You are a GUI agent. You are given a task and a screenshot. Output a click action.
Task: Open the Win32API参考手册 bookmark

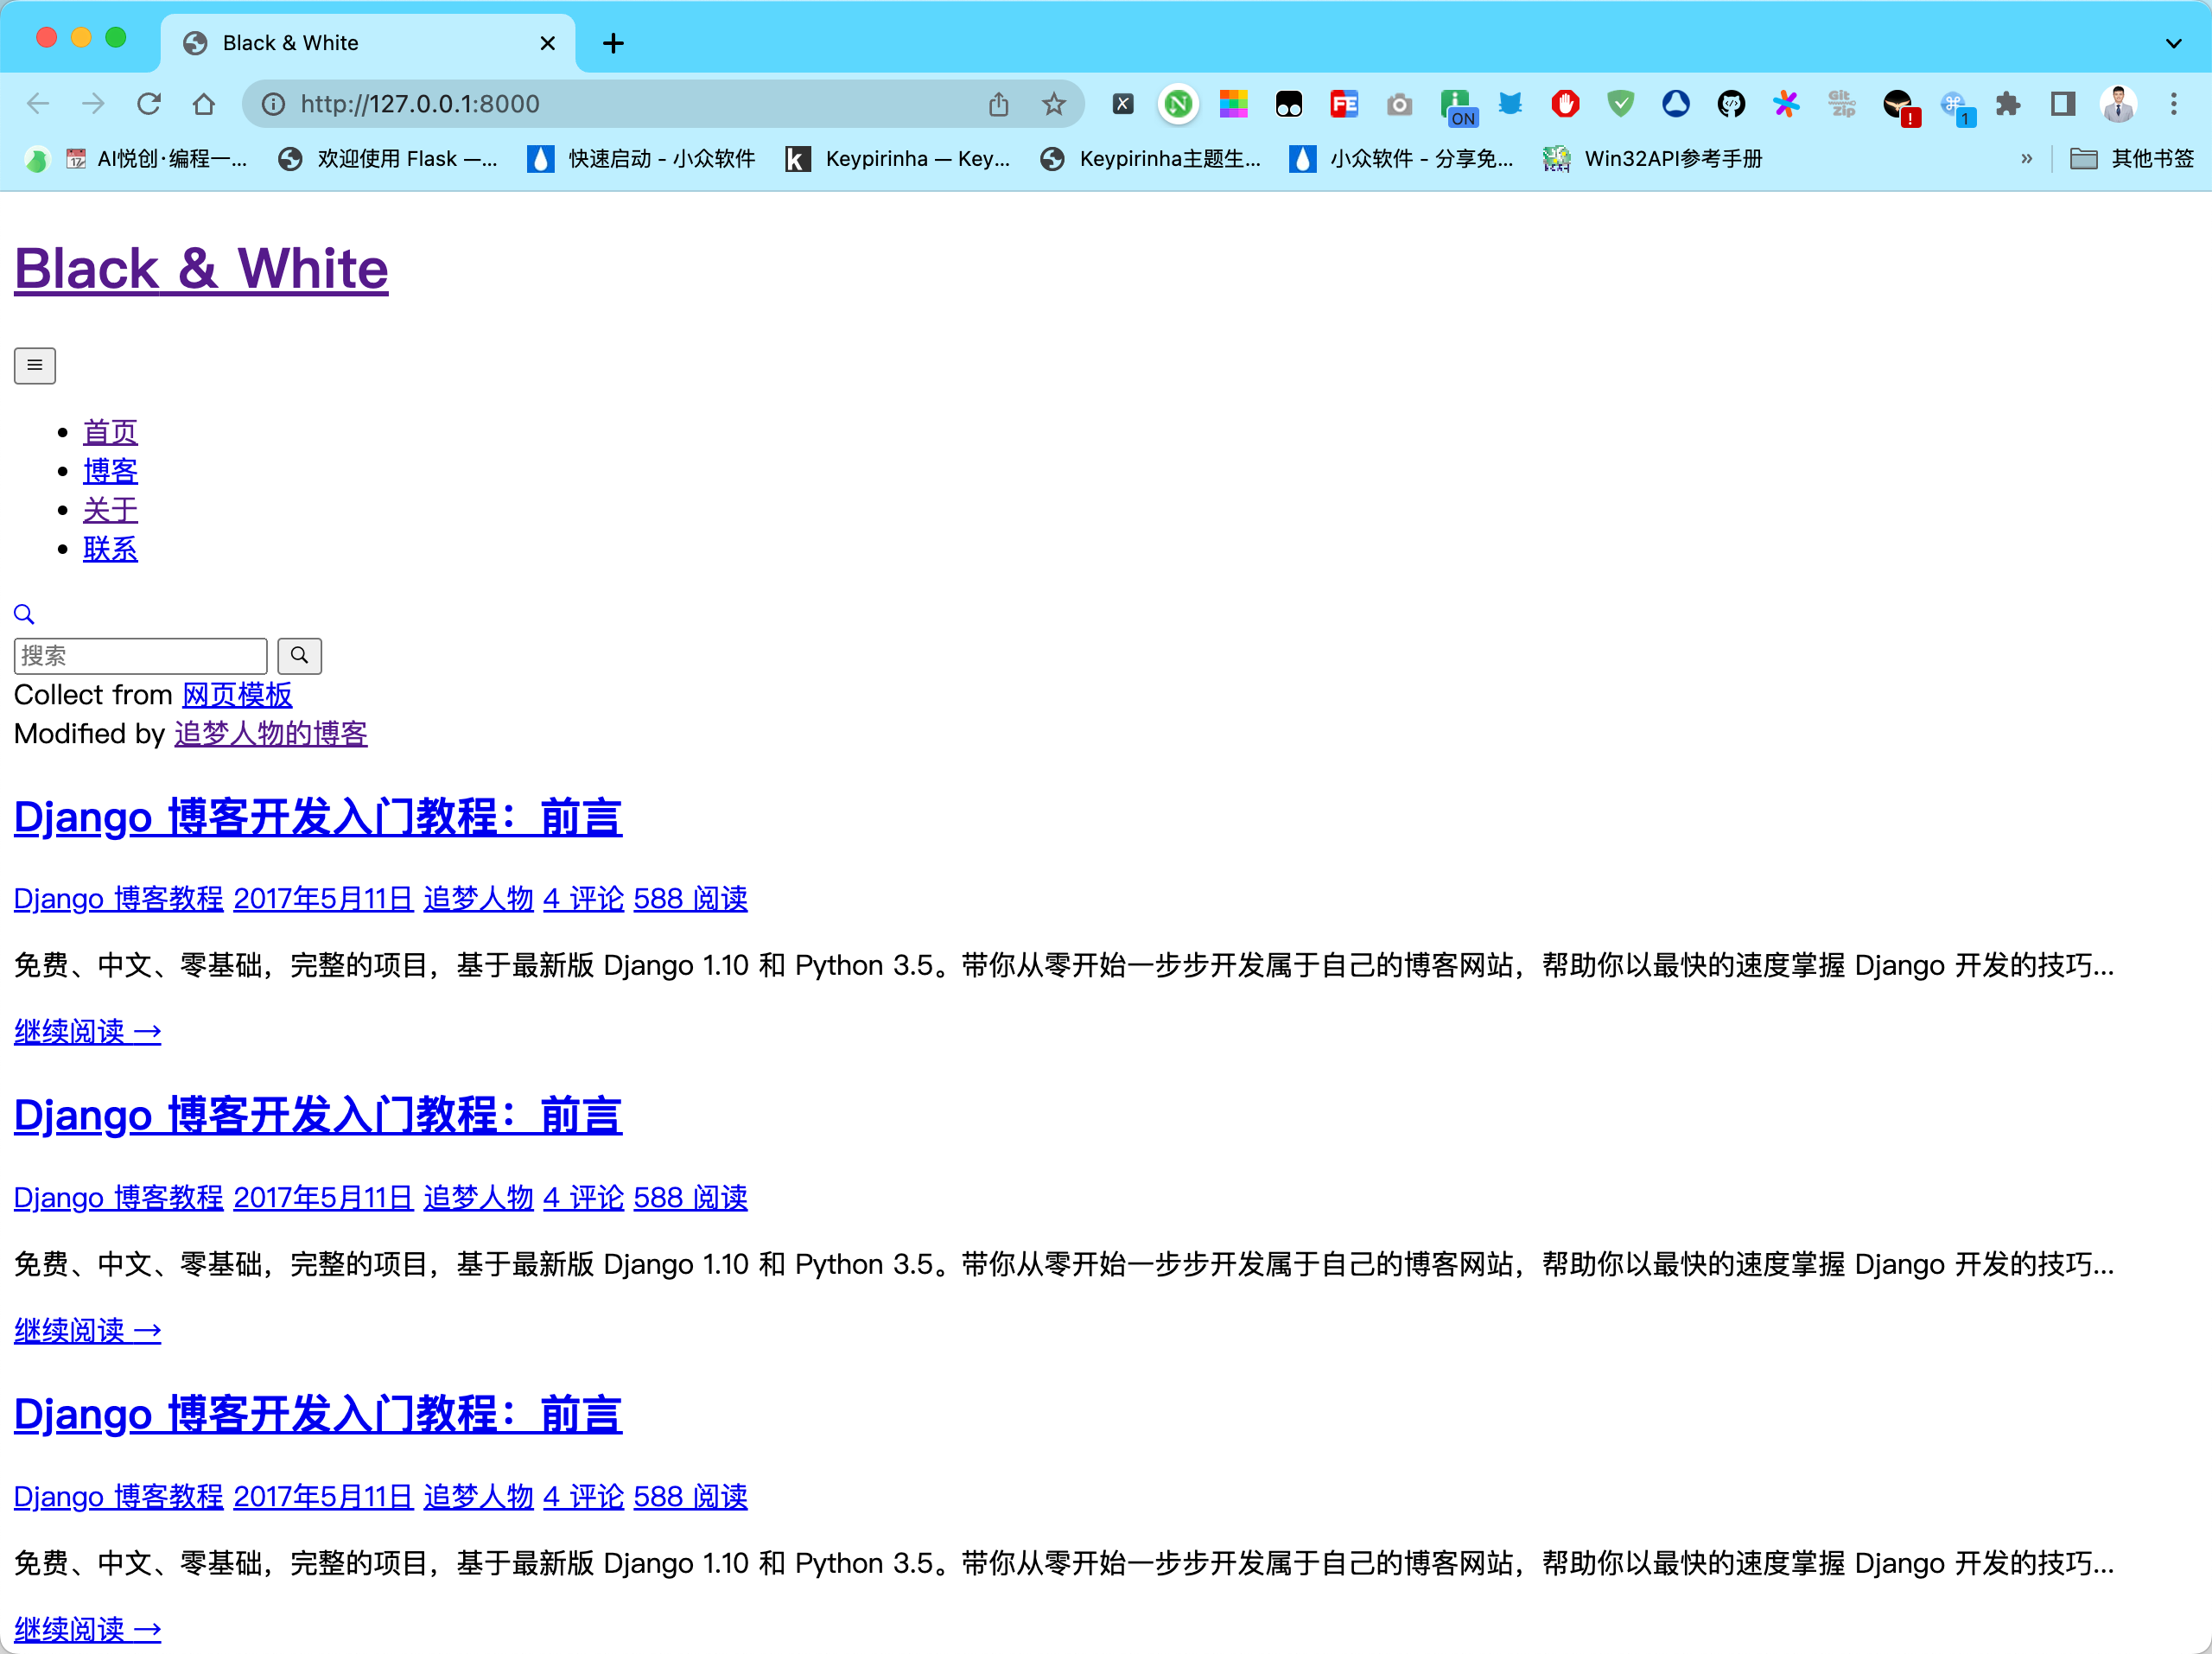[x=1653, y=158]
